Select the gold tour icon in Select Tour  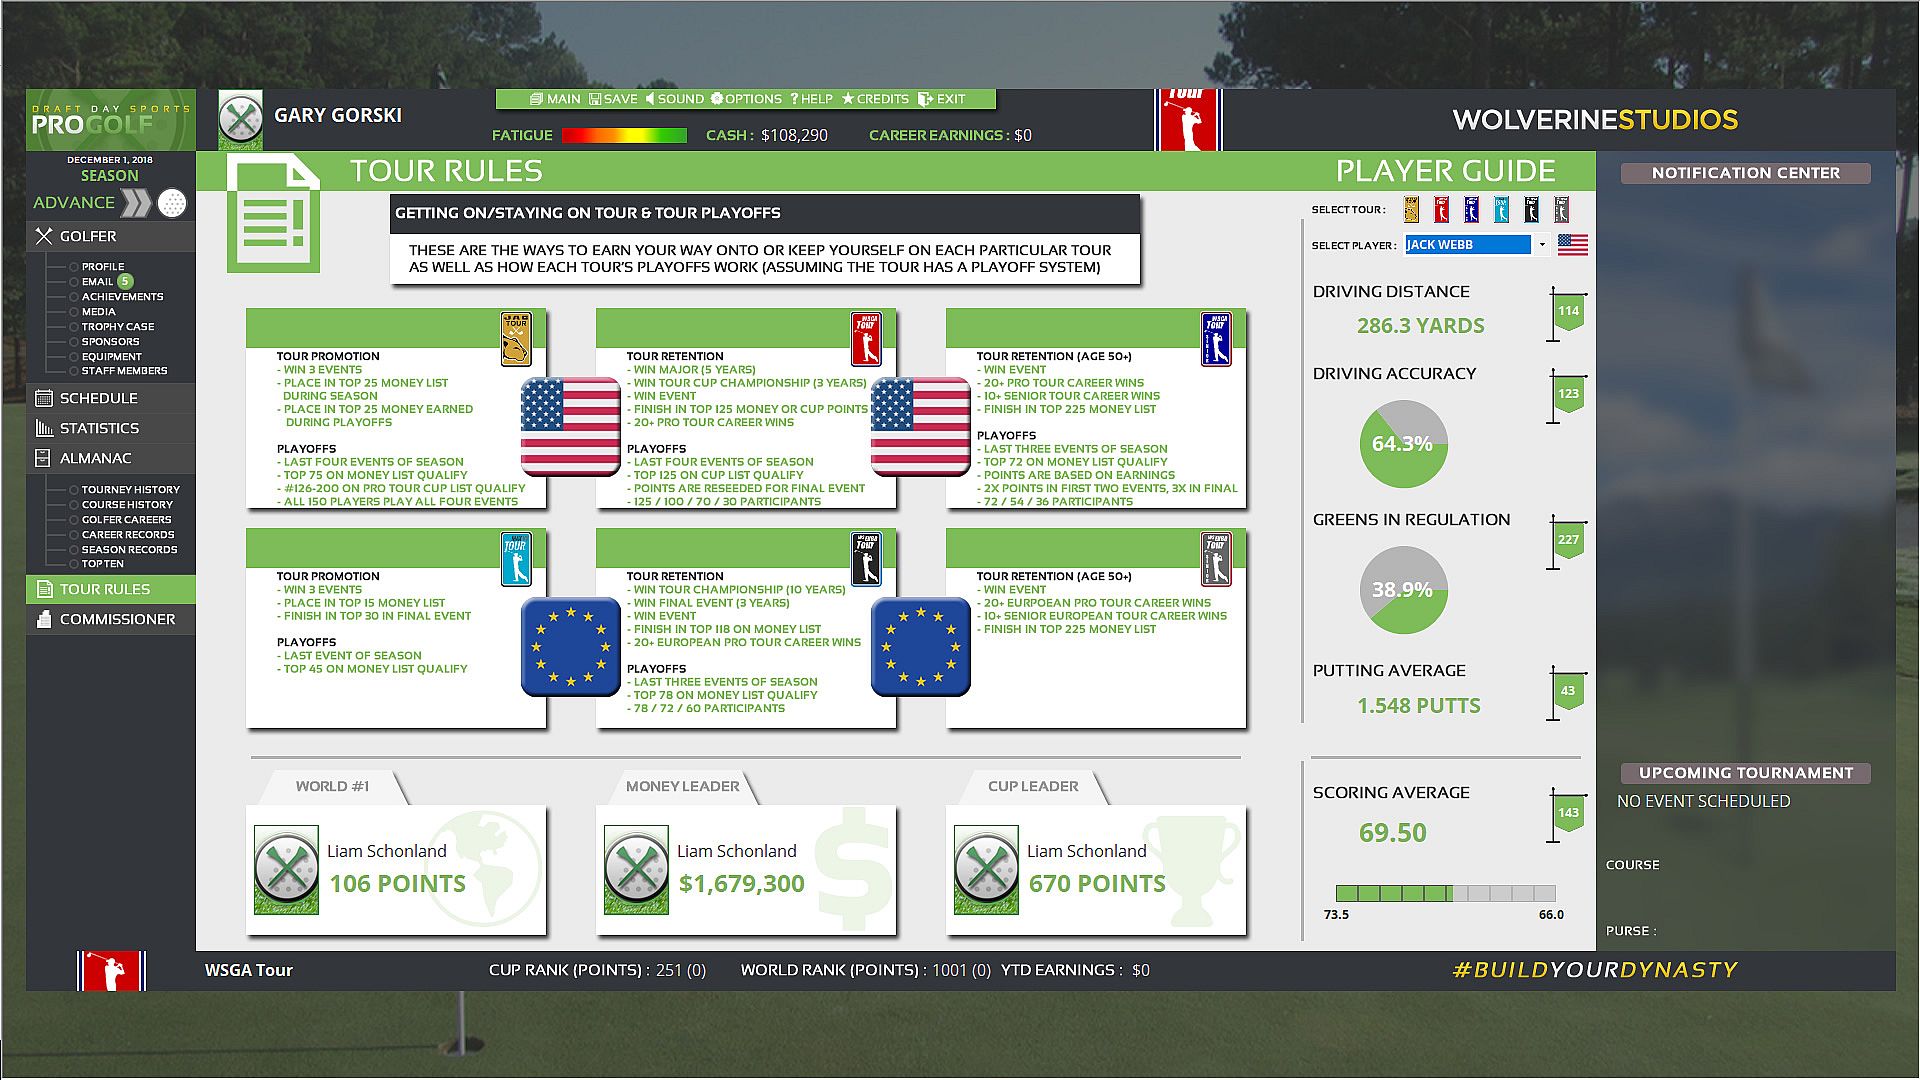[x=1411, y=209]
